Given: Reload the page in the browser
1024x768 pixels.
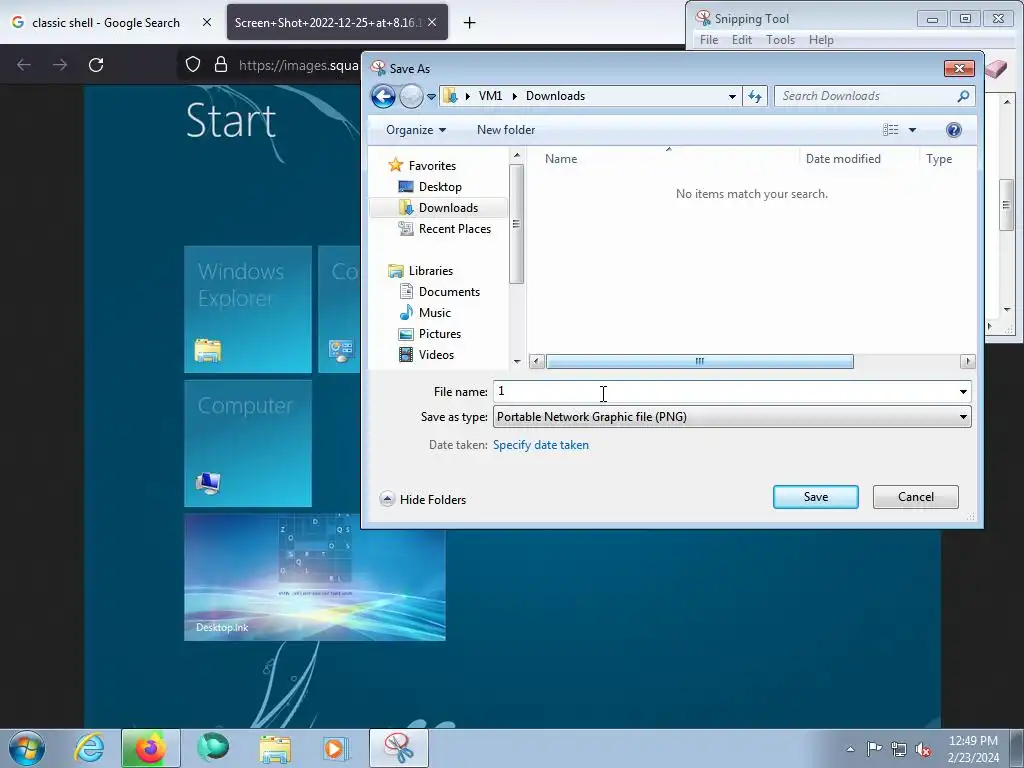Looking at the screenshot, I should point(96,65).
